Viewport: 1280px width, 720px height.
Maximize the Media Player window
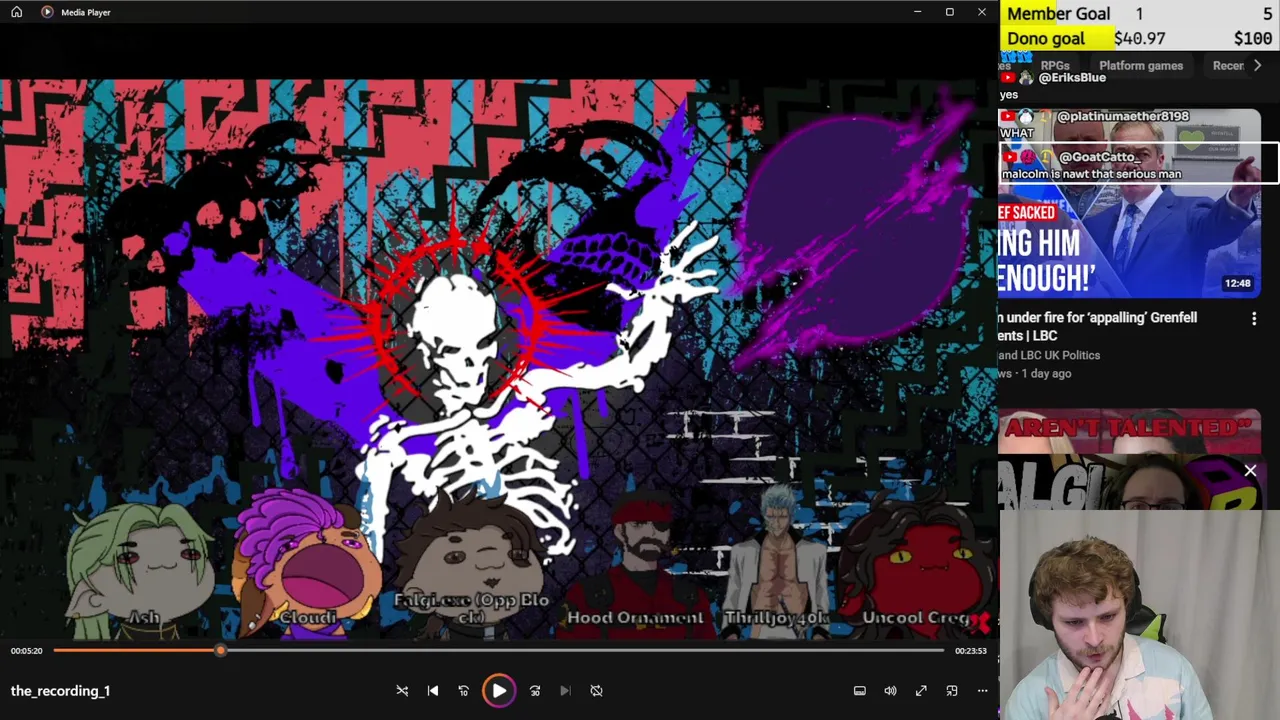[x=949, y=12]
